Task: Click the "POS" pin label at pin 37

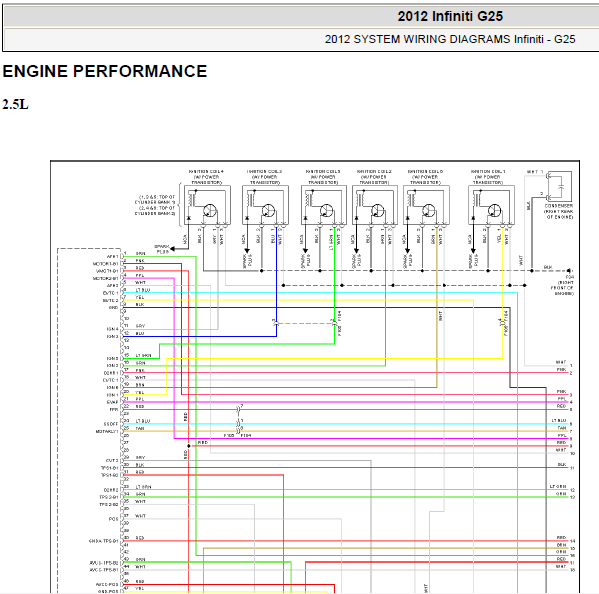Action: coord(114,519)
